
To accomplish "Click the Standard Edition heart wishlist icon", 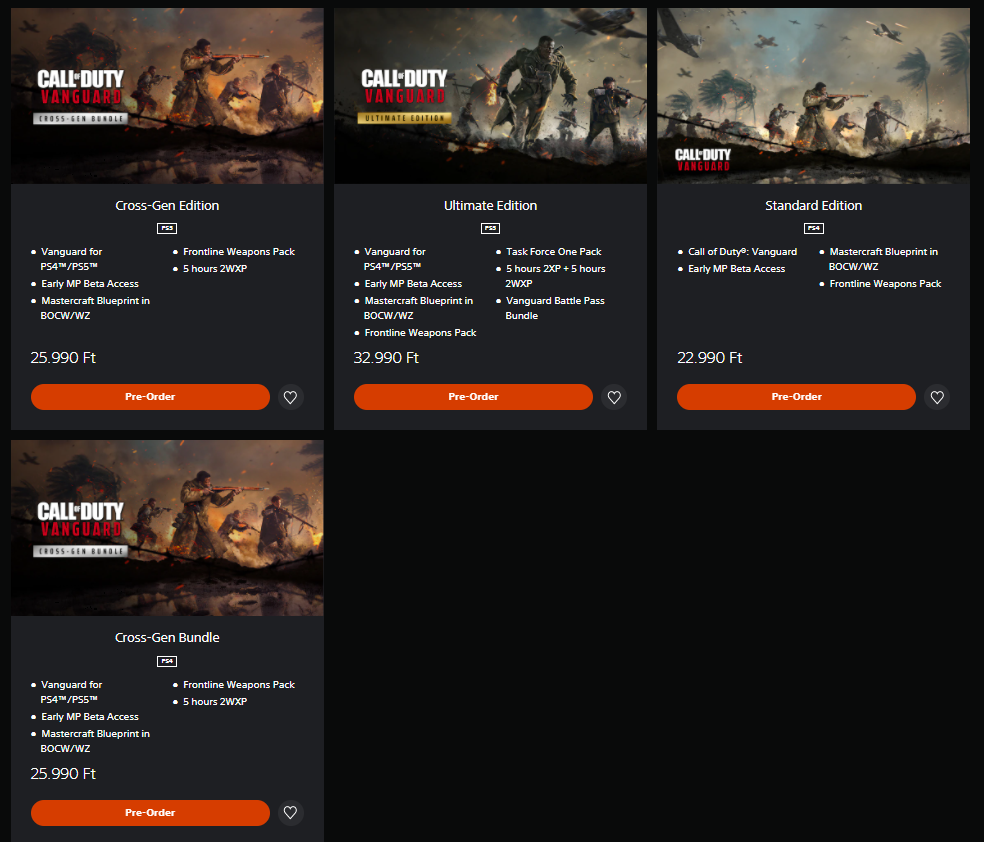I will pos(937,397).
